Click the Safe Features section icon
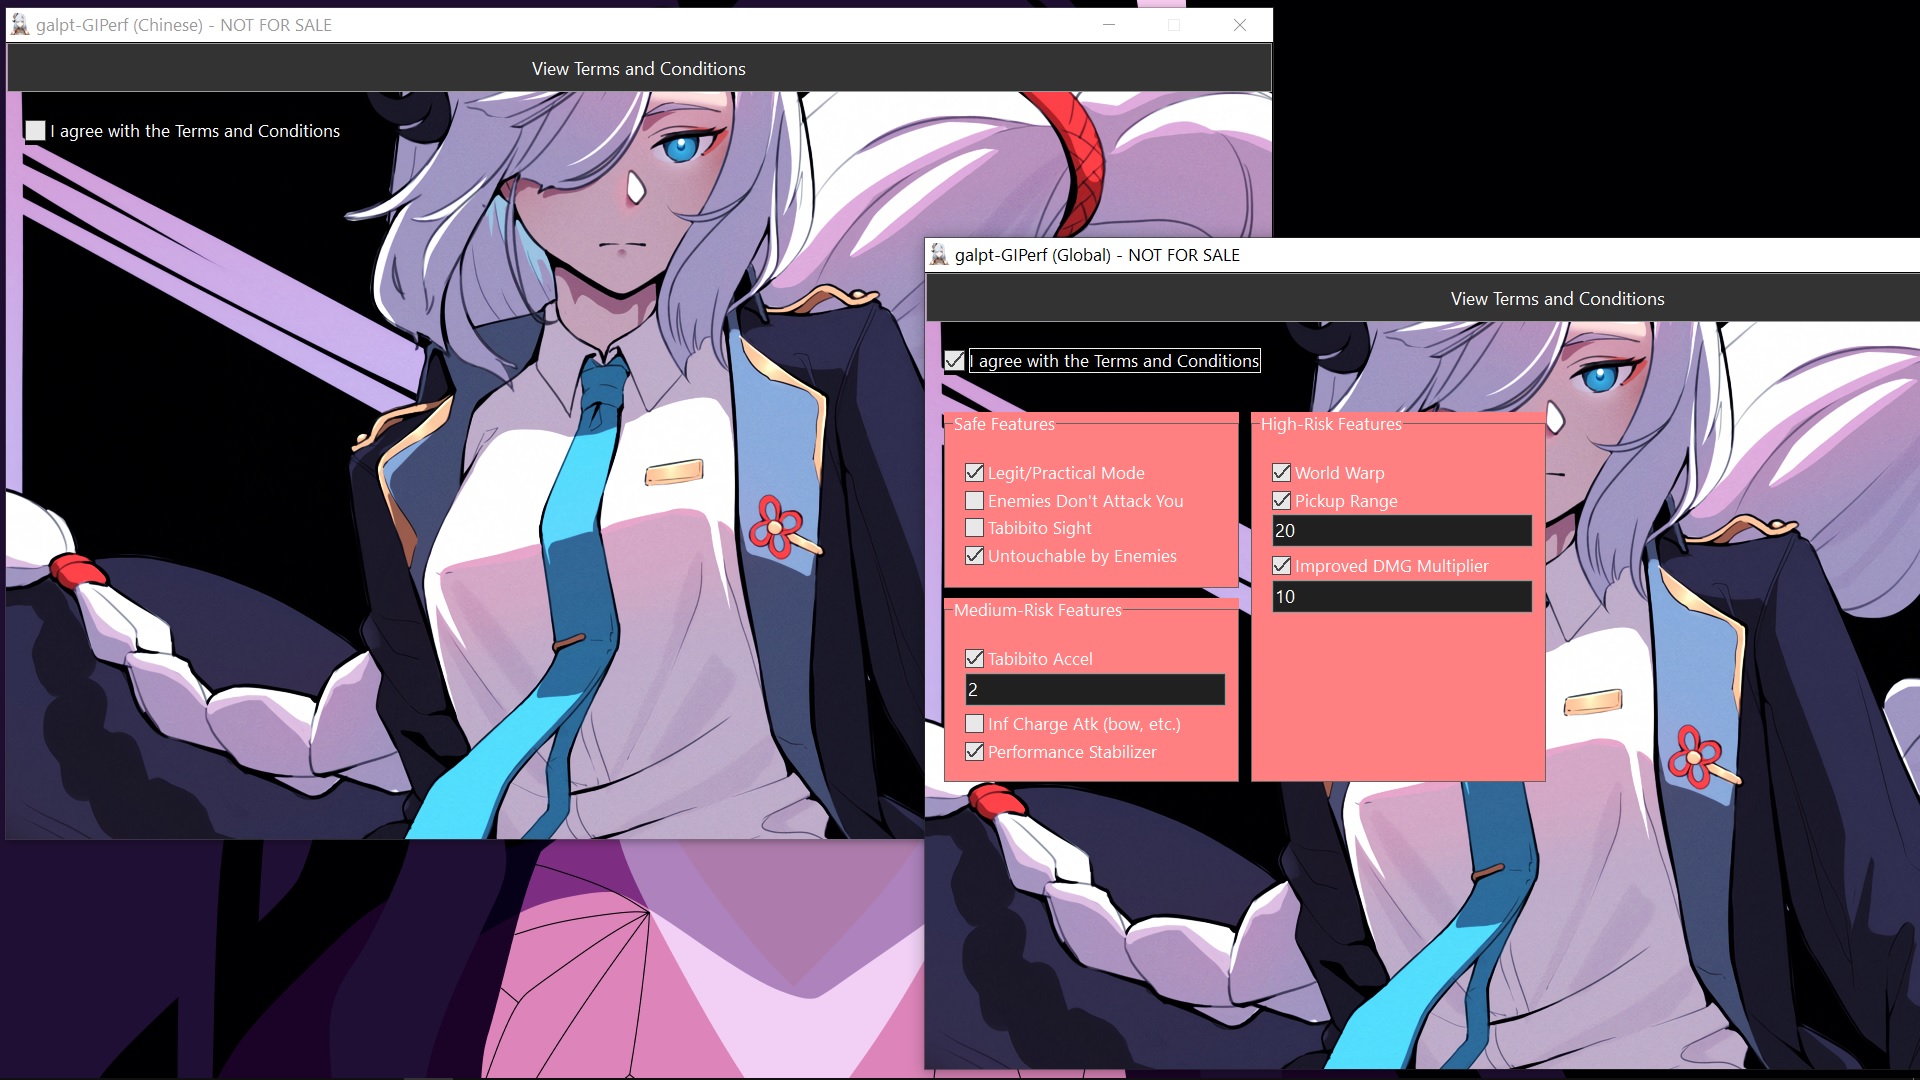 tap(1004, 422)
